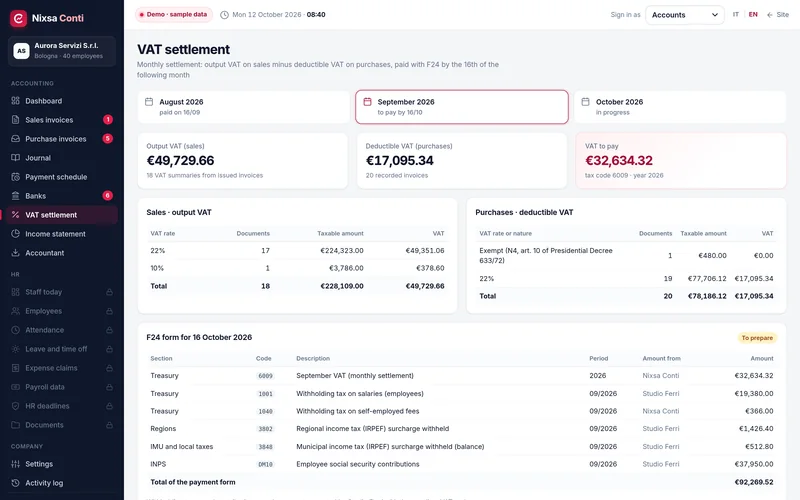Click the 10% rate row in Sales table
Screen dimensions: 800x500
pyautogui.click(x=297, y=268)
